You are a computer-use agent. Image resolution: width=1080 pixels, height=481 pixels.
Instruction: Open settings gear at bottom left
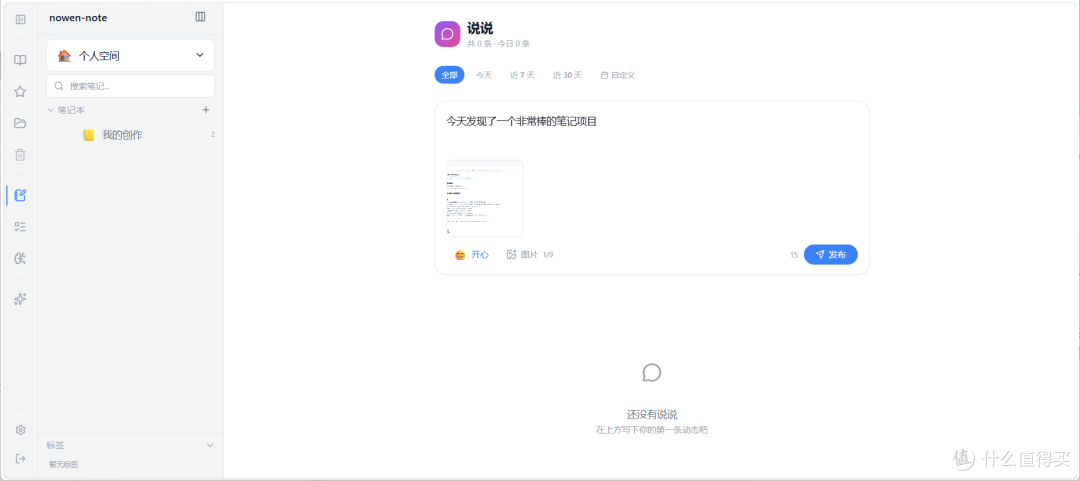tap(21, 430)
